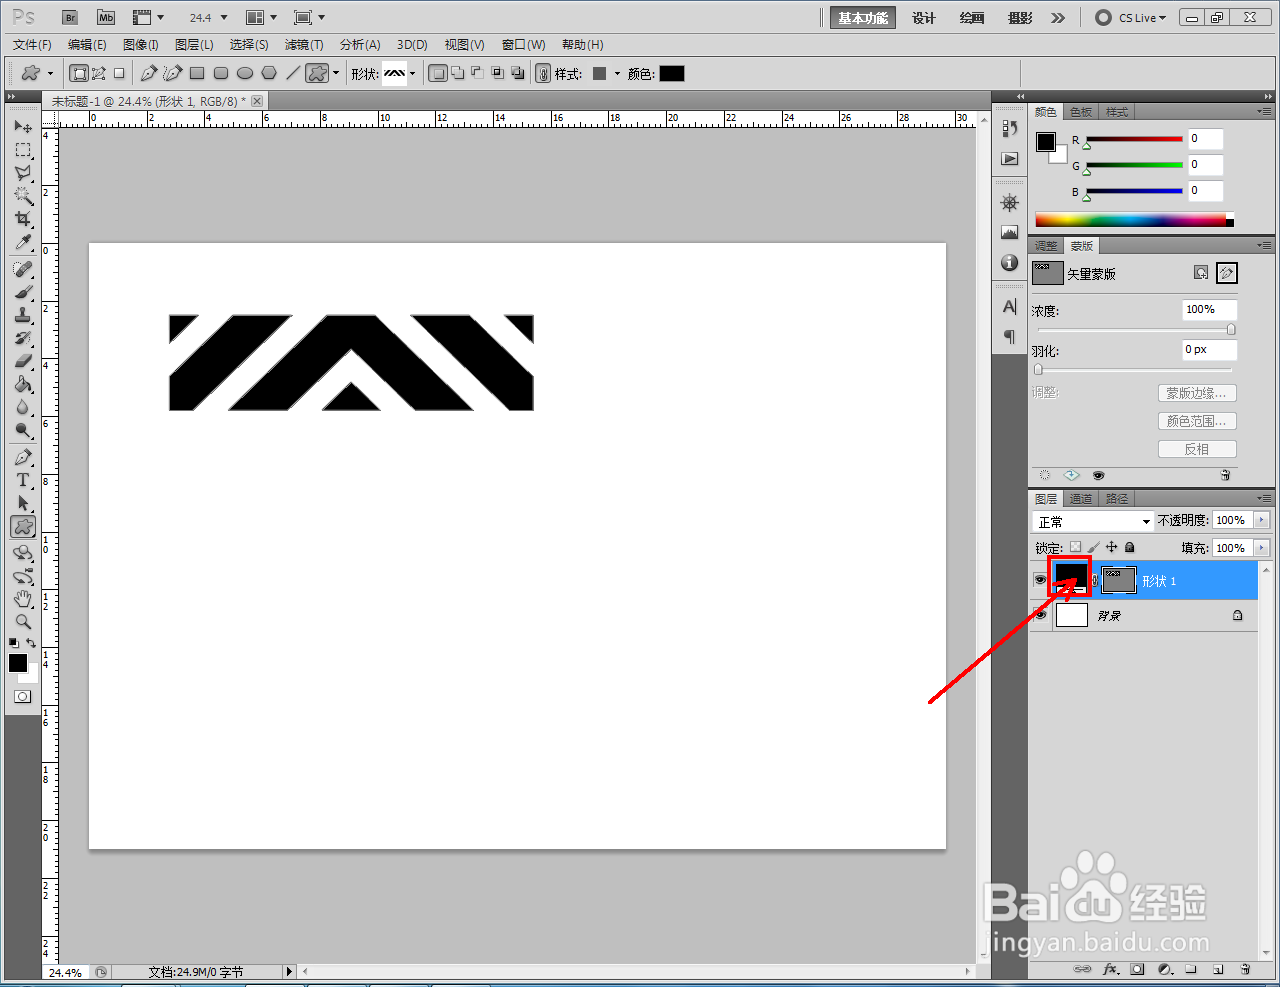
Task: Select the Horizontal Type tool
Action: click(x=23, y=481)
